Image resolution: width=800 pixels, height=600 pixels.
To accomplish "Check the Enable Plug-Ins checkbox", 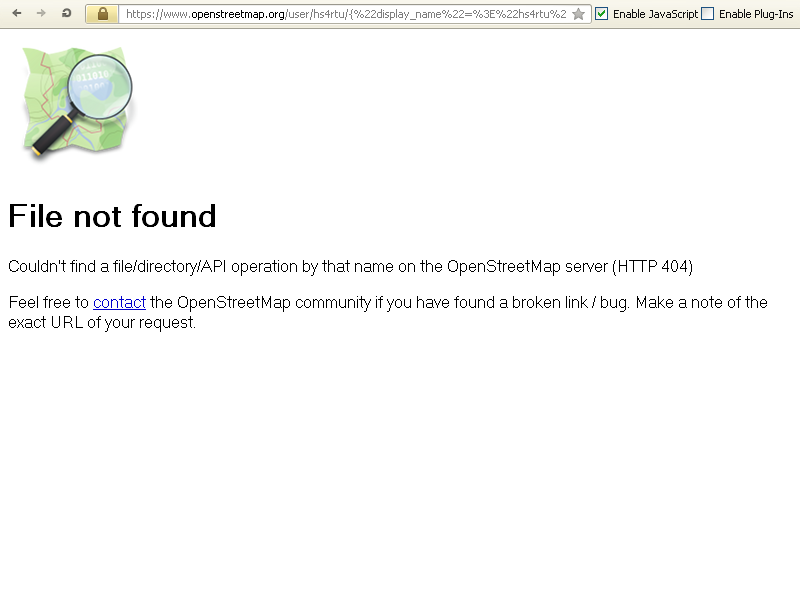I will click(708, 14).
